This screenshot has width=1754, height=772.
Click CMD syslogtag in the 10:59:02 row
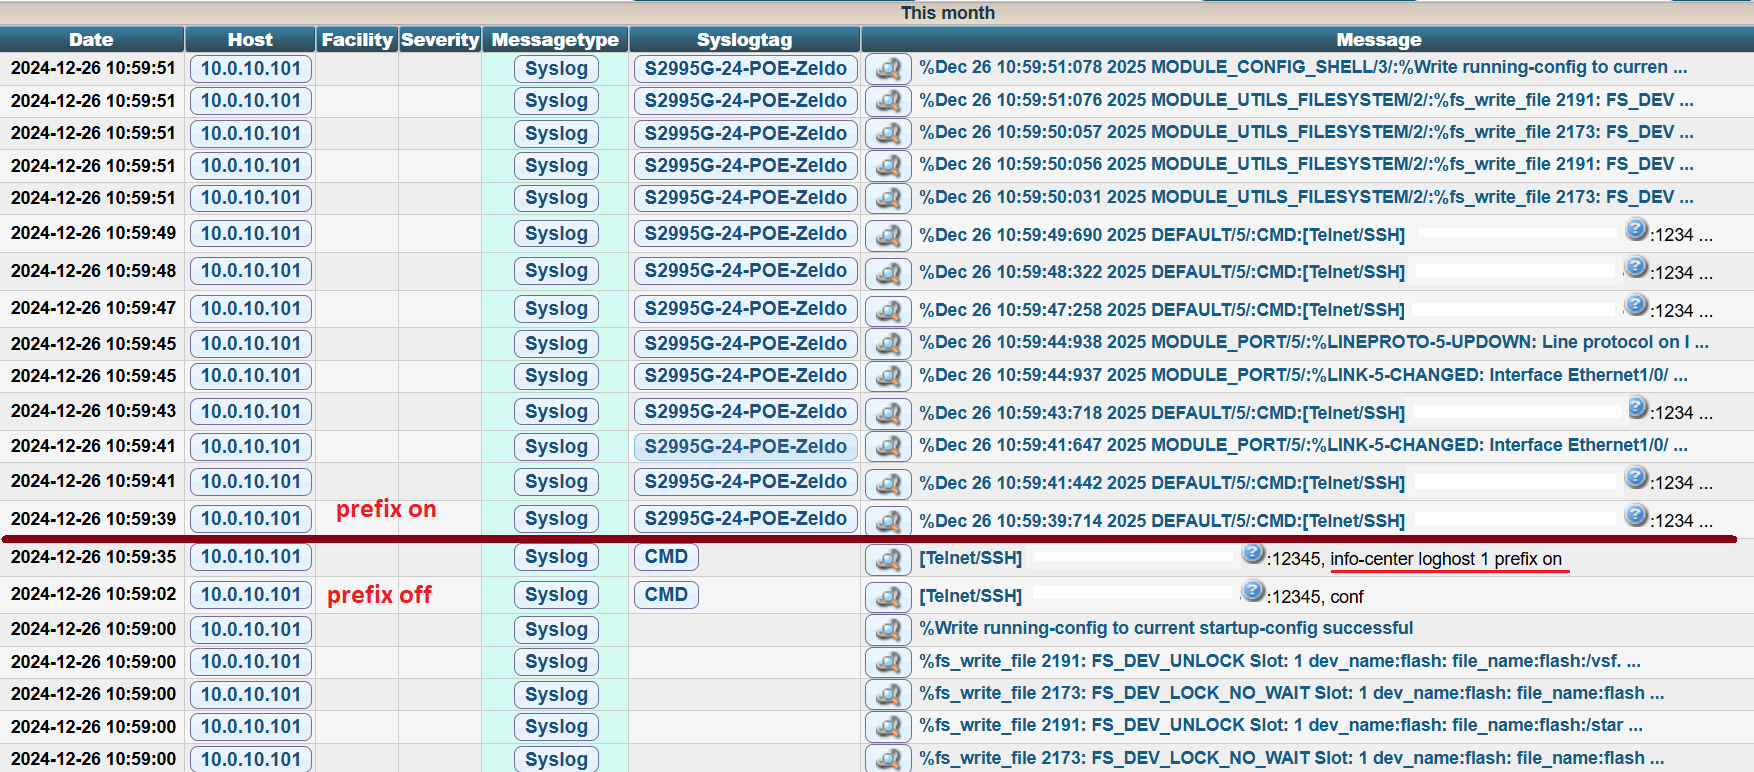[x=666, y=595]
